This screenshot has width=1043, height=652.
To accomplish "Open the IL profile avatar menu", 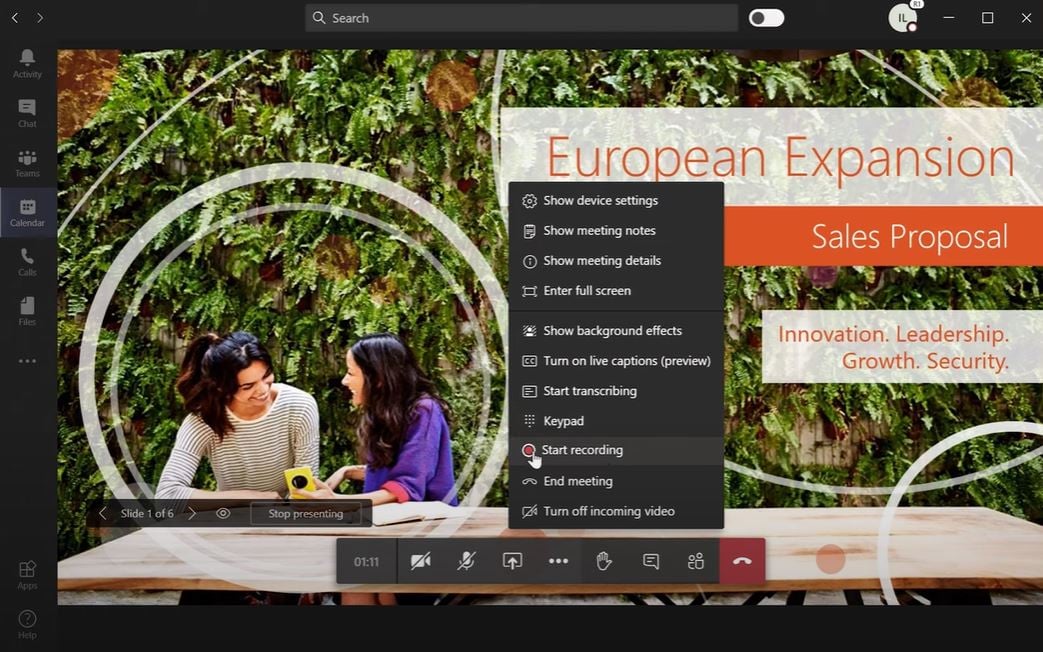I will coord(903,18).
